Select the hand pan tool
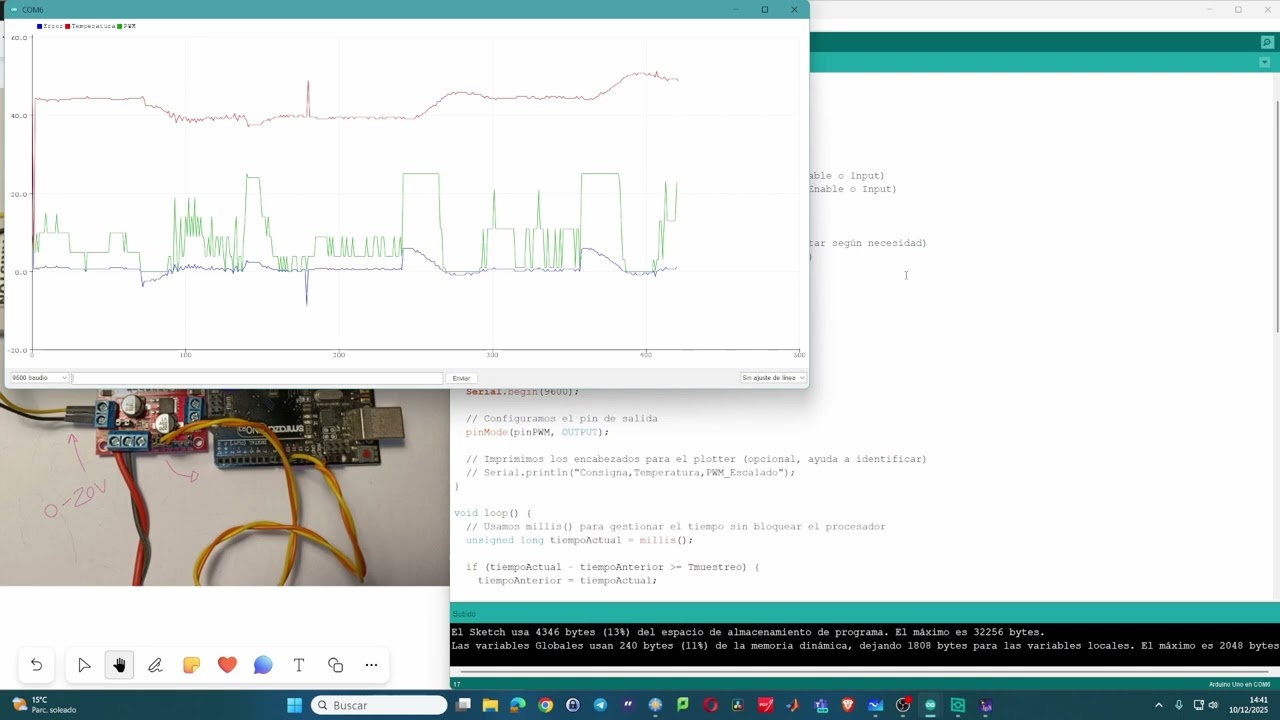This screenshot has height=720, width=1280. (x=119, y=665)
